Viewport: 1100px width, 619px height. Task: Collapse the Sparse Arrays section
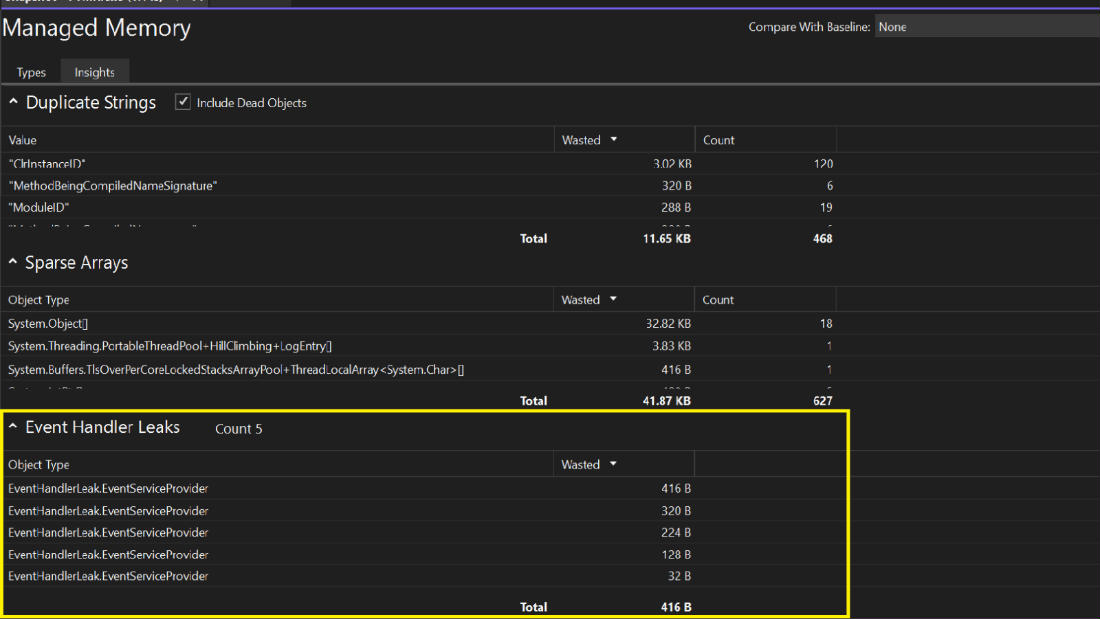[x=13, y=262]
